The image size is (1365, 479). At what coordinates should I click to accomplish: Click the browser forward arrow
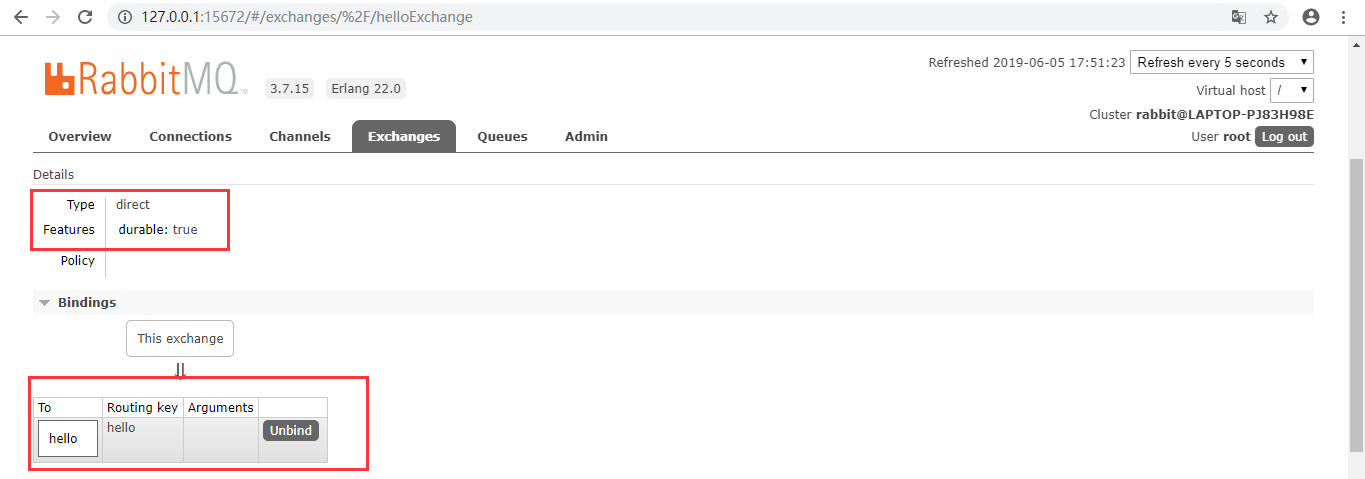point(53,17)
